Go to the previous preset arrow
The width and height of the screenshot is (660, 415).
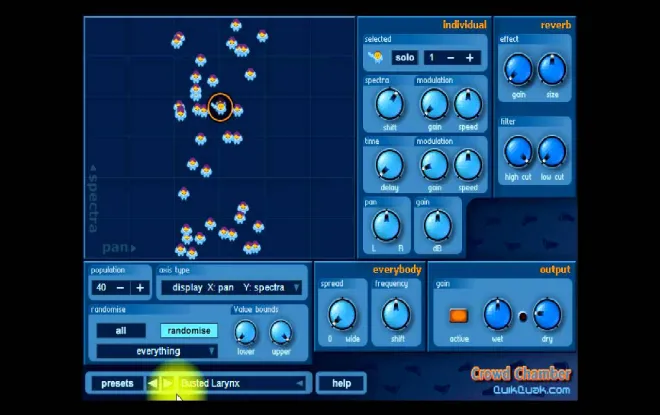pos(153,383)
